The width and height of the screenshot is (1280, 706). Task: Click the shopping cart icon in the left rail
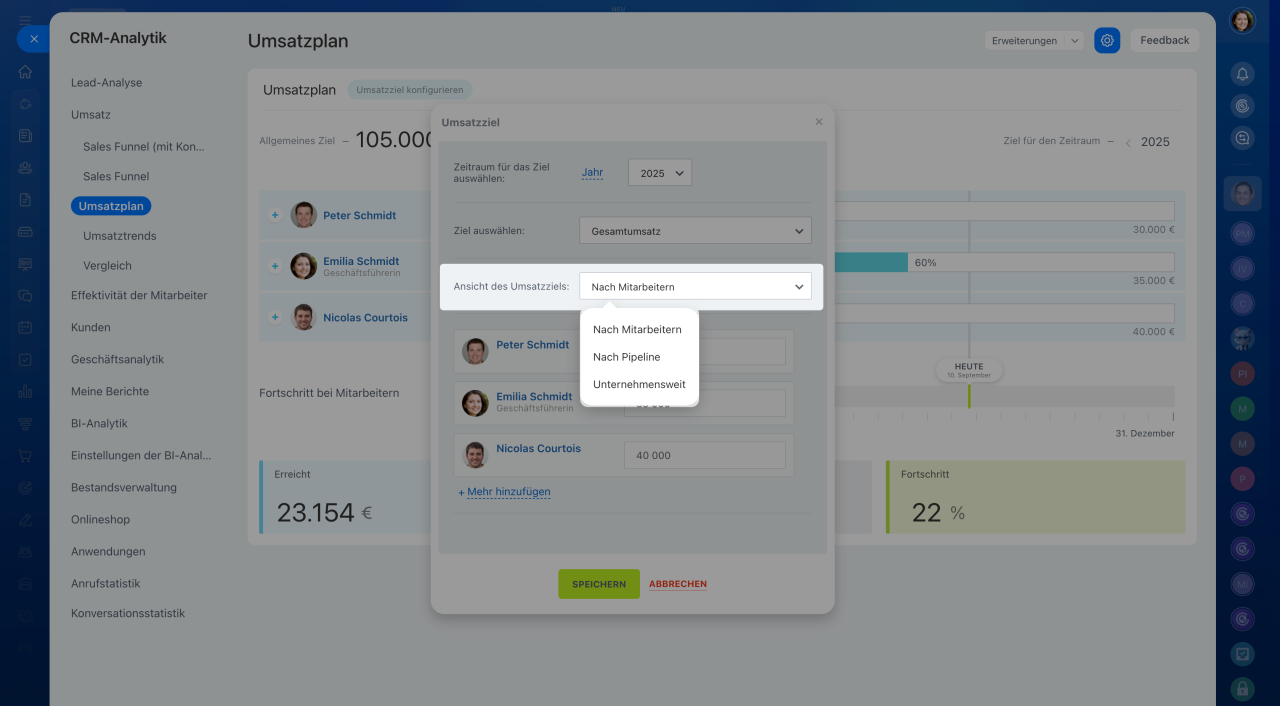click(x=25, y=456)
